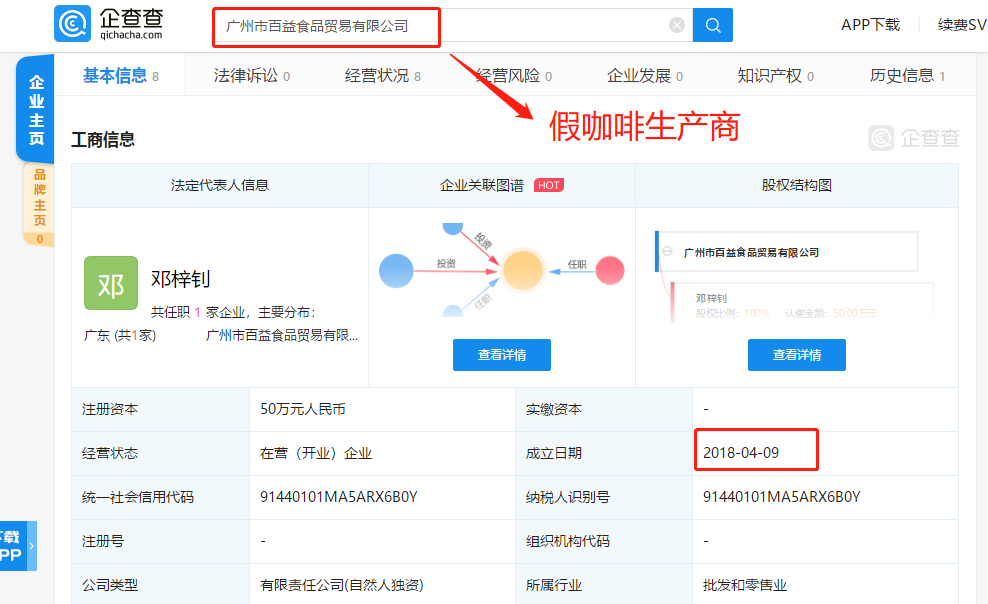Click the 股权结构图 header
988x604 pixels.
coord(796,185)
